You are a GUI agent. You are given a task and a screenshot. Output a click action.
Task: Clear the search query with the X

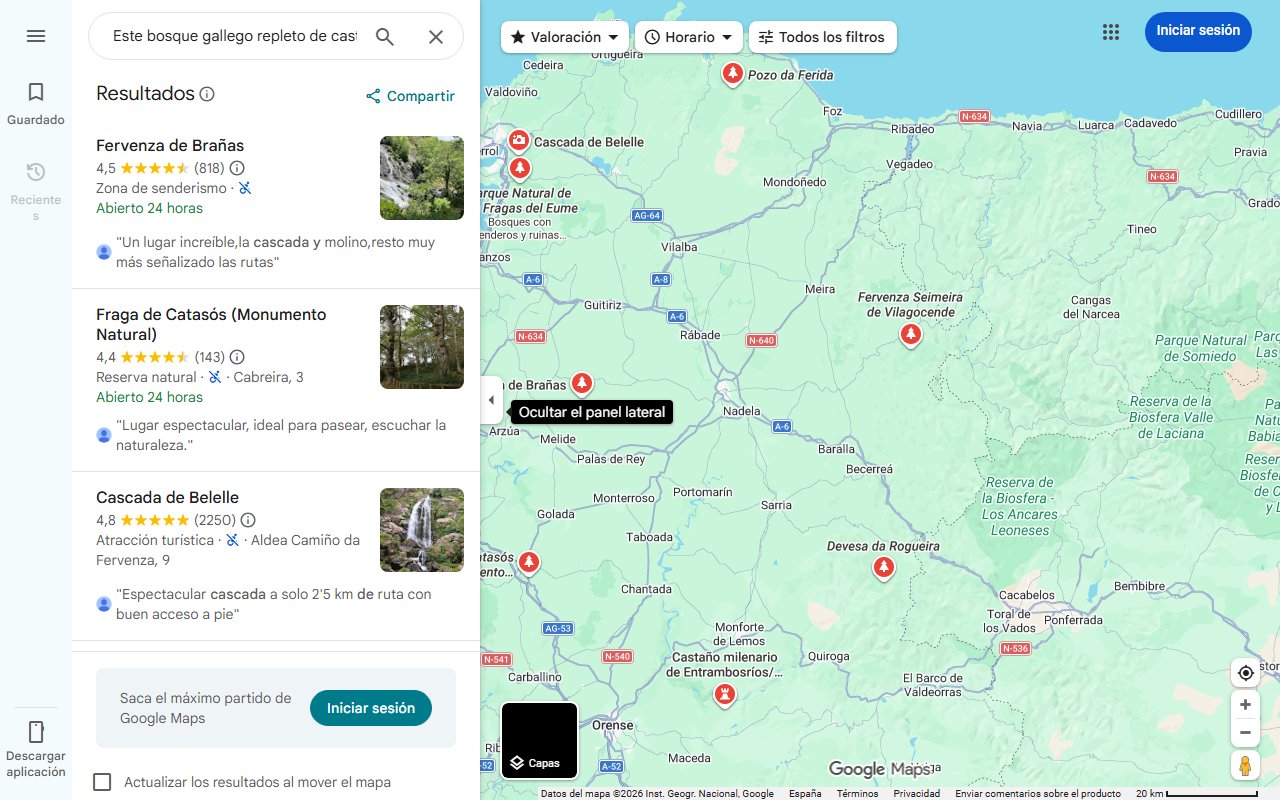coord(436,36)
